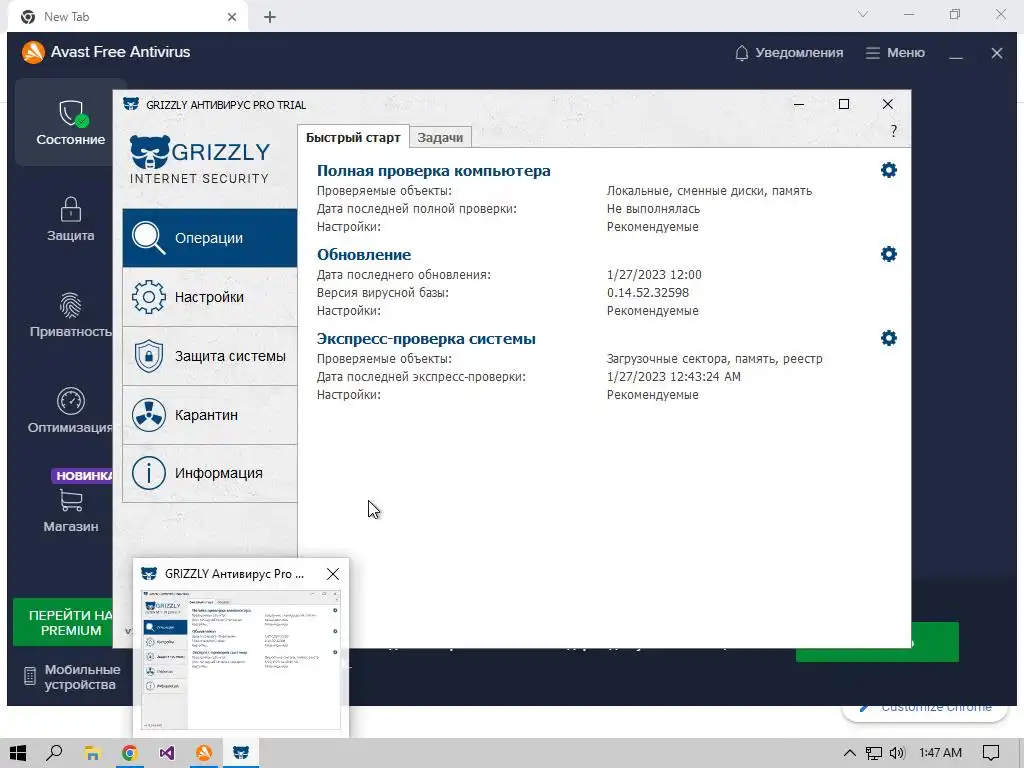Click the Обновление heading link

click(364, 255)
